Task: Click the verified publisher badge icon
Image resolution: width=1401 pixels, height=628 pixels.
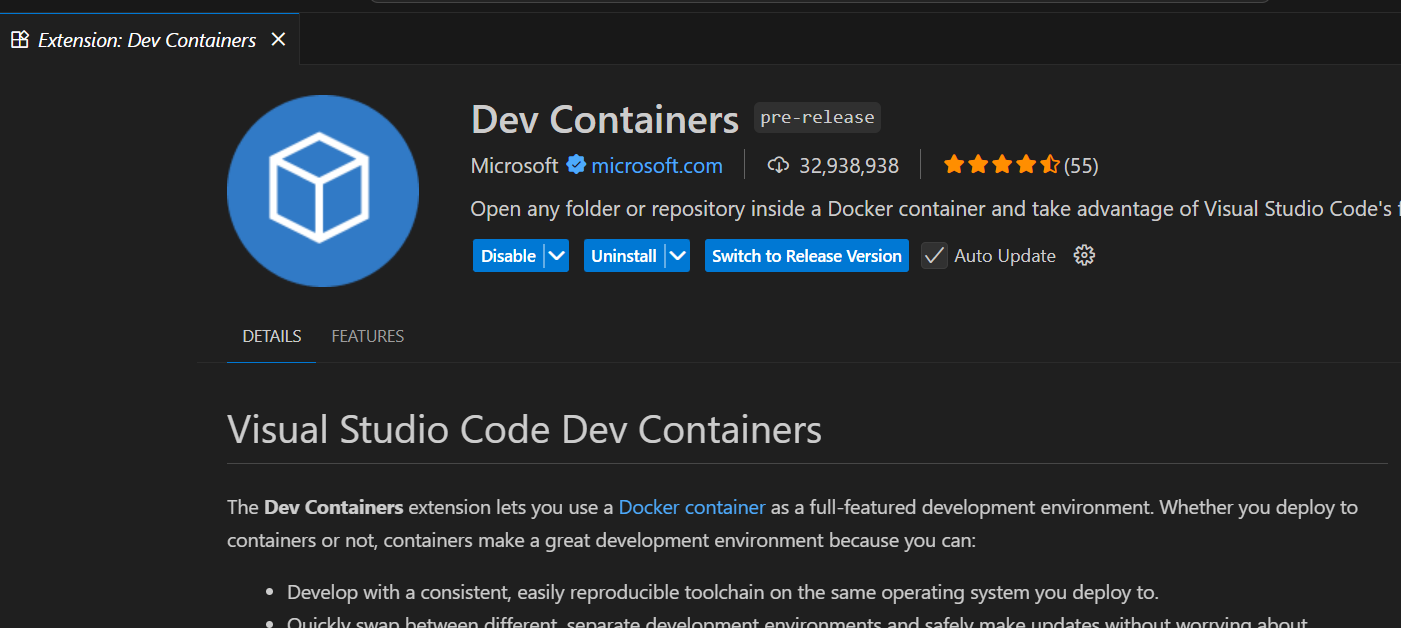Action: coord(576,165)
